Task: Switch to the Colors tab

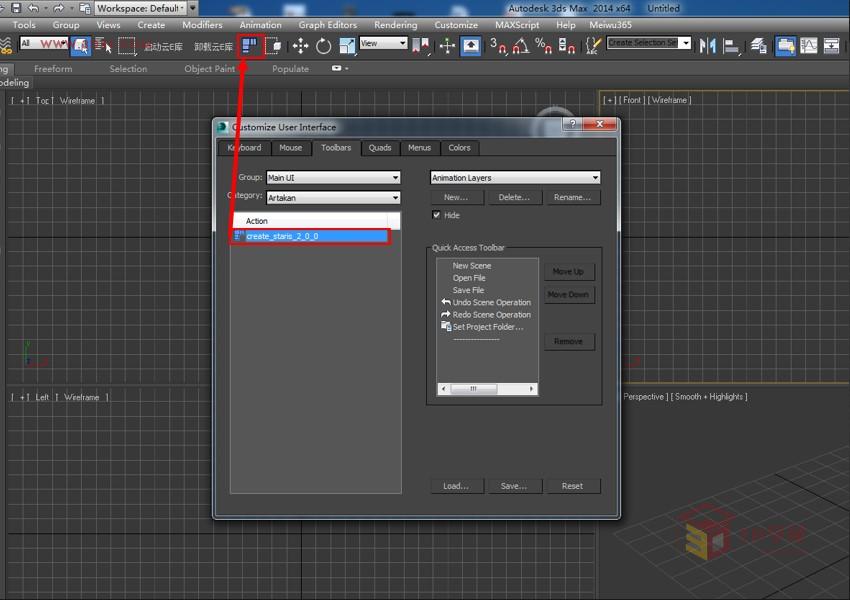Action: click(460, 148)
